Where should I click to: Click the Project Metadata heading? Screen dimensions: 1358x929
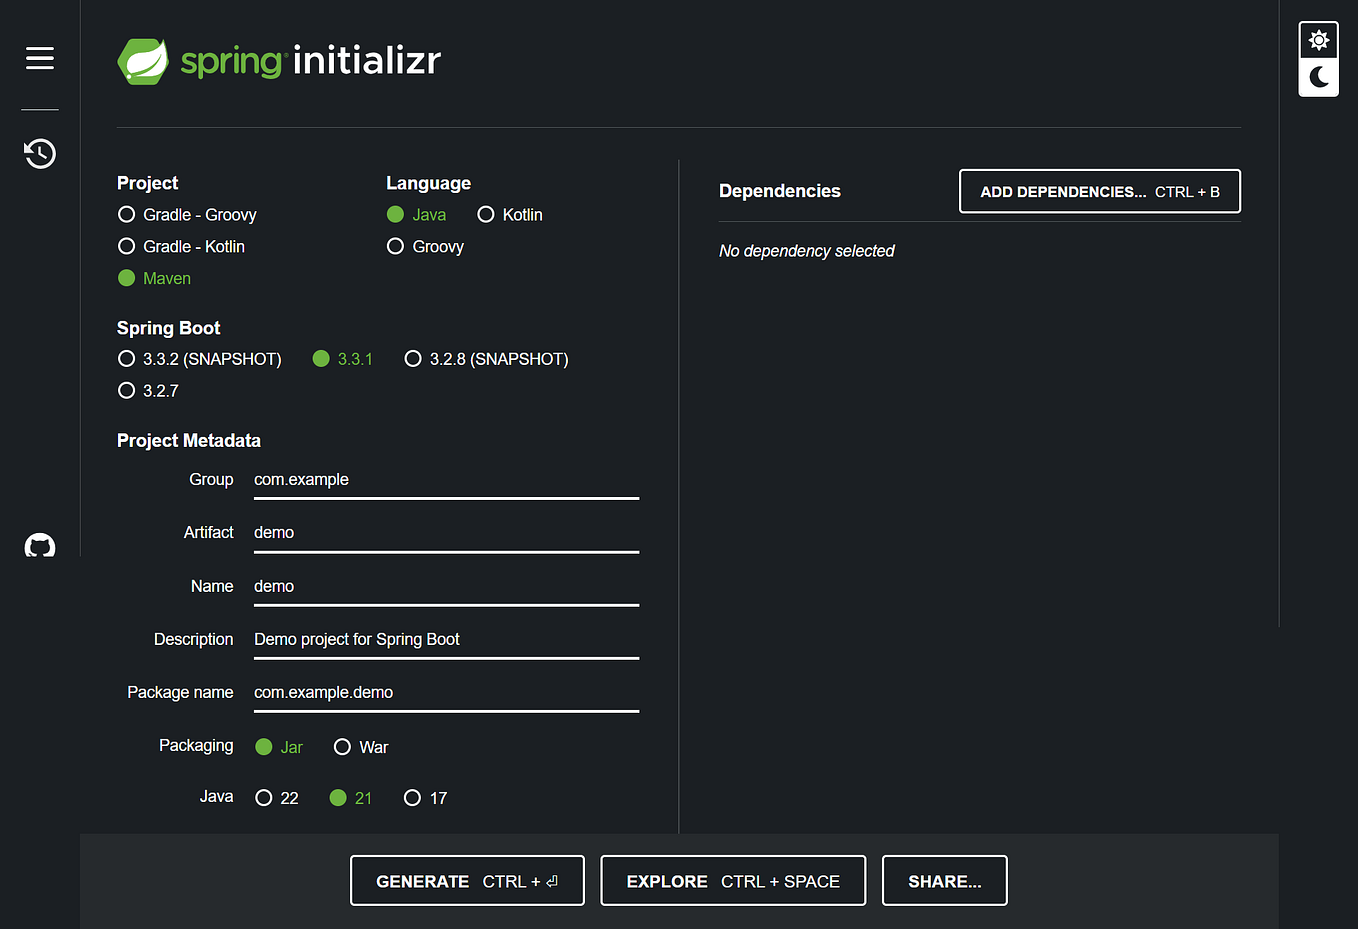point(189,441)
